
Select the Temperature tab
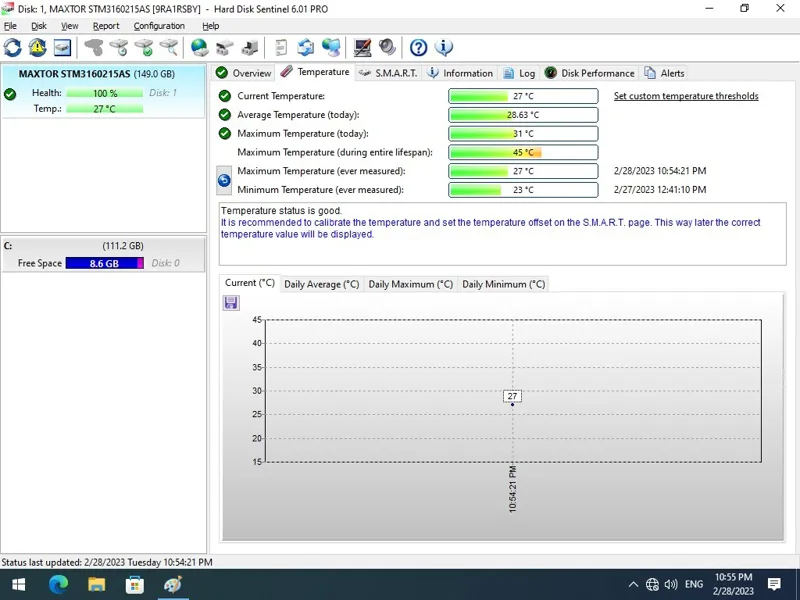[316, 72]
